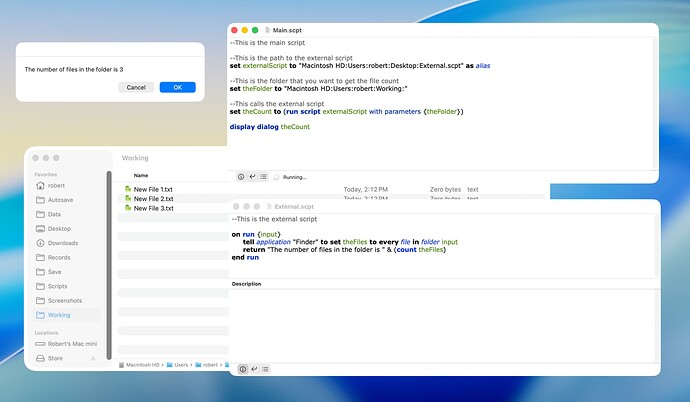Show result pane in Main.scpt window
Viewport: 690px width, 402px height.
252,177
